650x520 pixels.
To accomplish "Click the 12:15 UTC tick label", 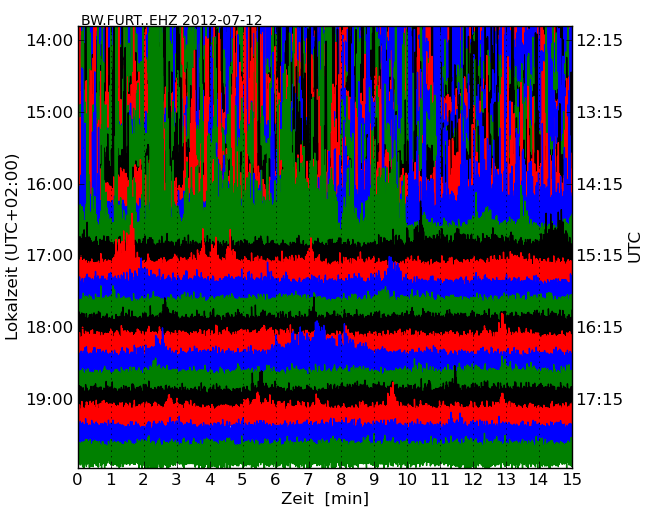I will pos(600,41).
